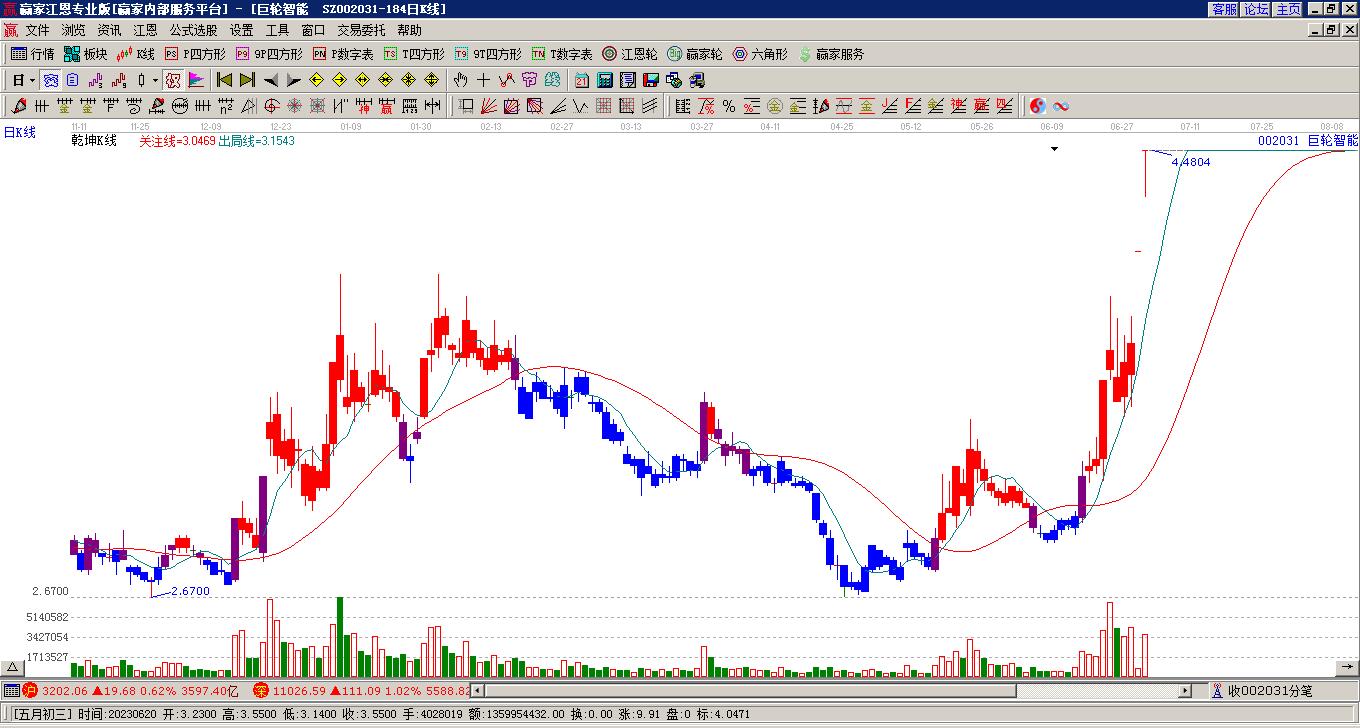This screenshot has height=728, width=1360.
Task: Open the 9T四方形 tool
Action: tap(488, 54)
